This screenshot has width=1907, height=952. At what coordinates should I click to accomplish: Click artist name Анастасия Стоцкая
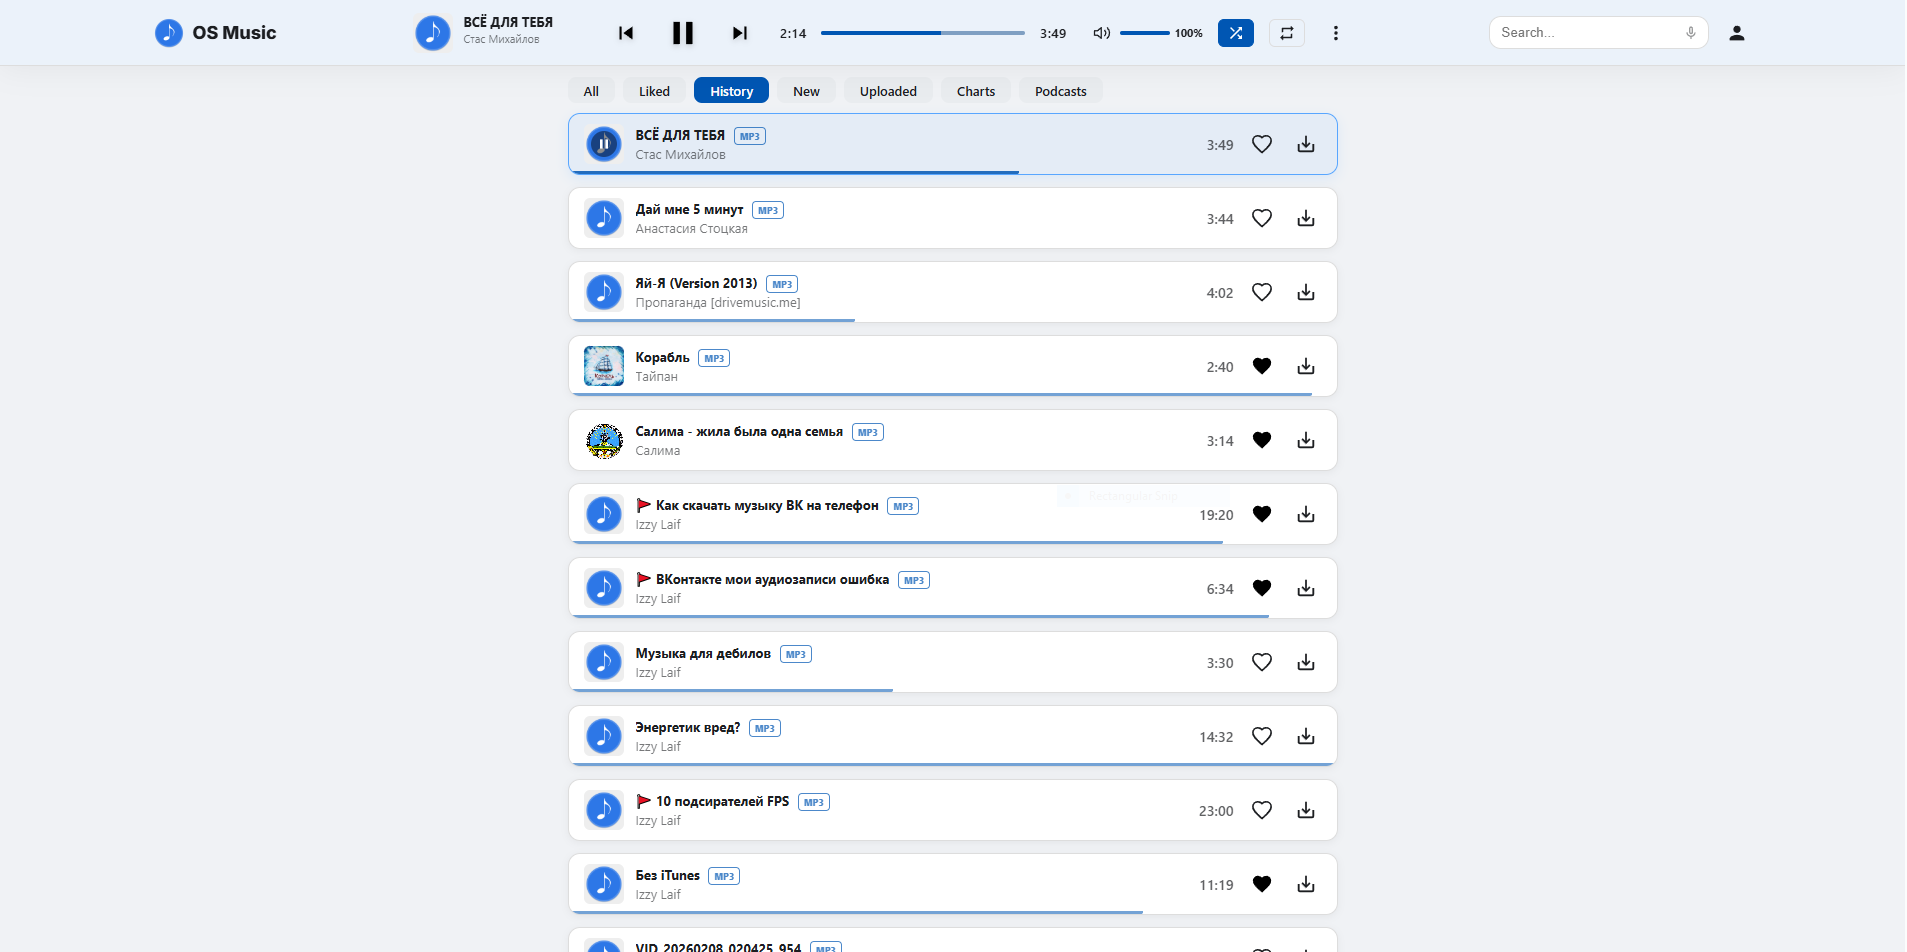click(x=691, y=229)
